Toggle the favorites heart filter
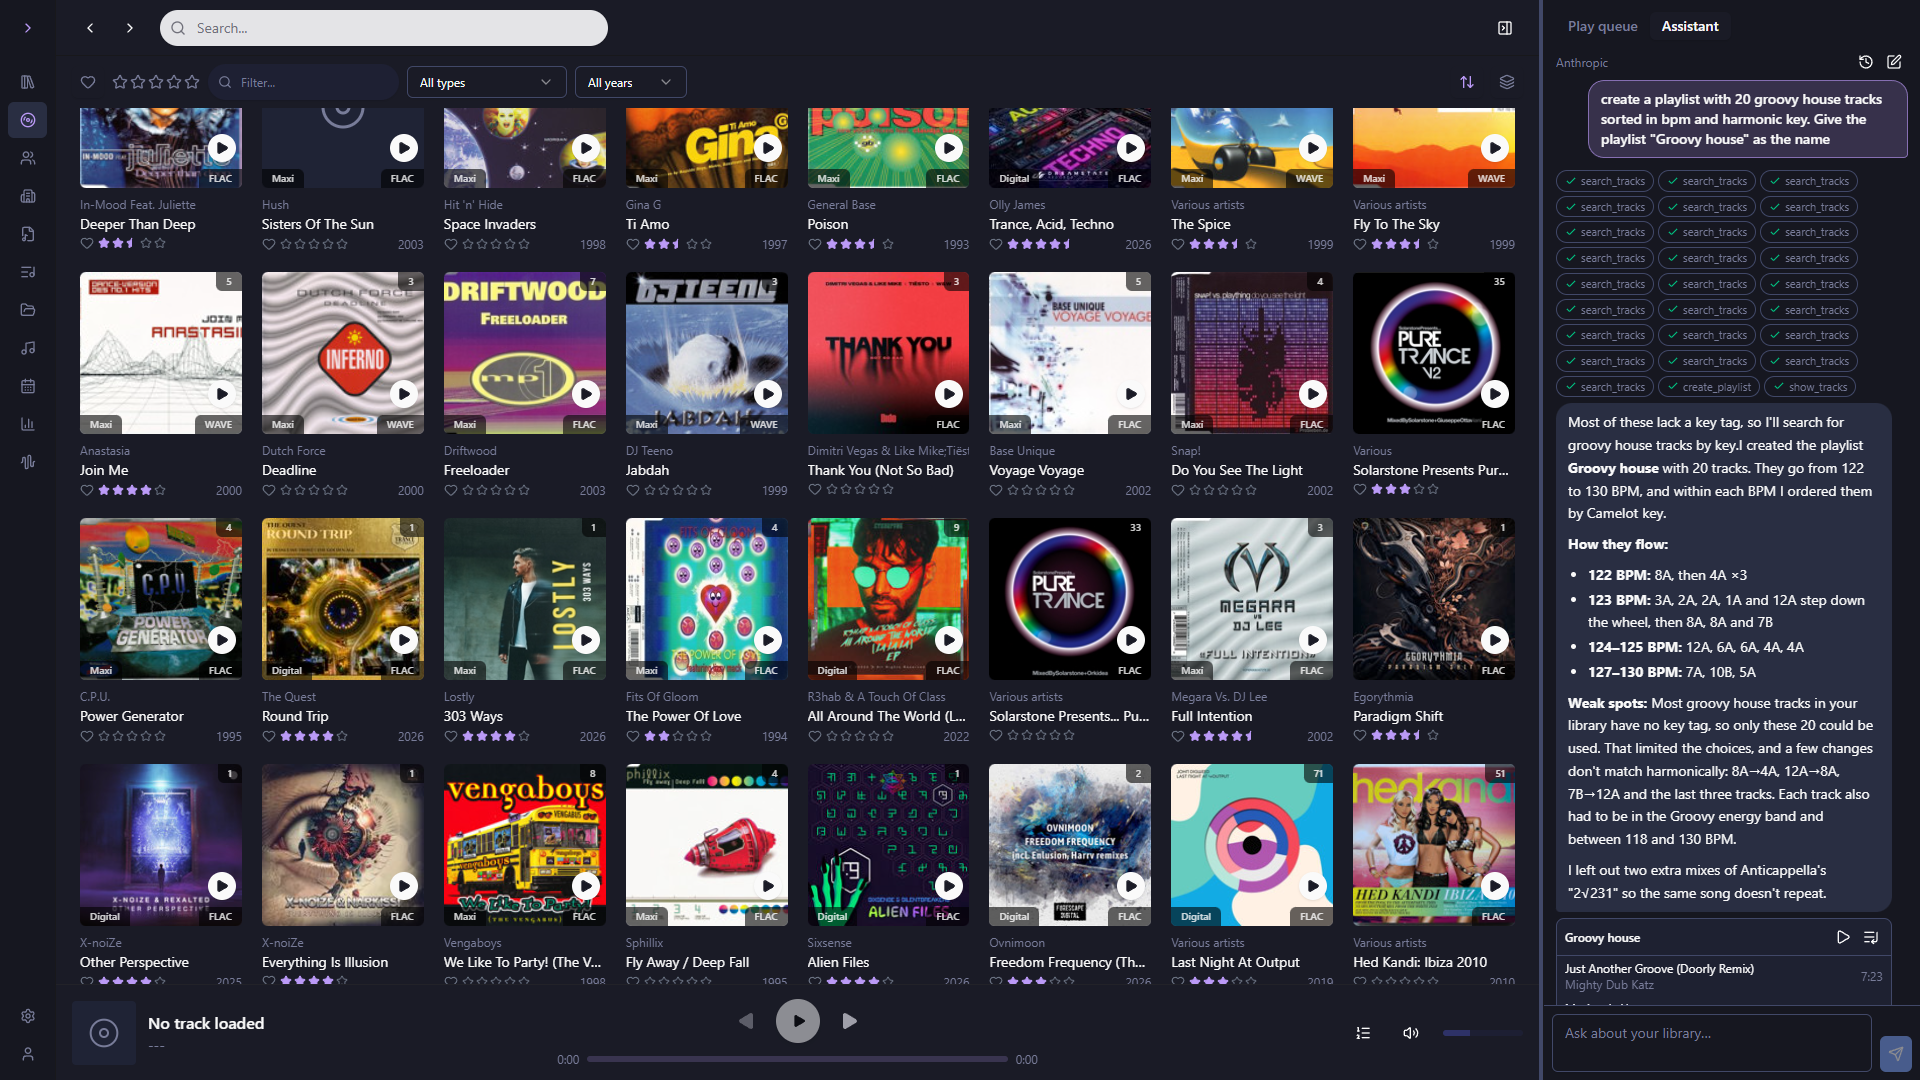This screenshot has width=1920, height=1080. point(88,82)
